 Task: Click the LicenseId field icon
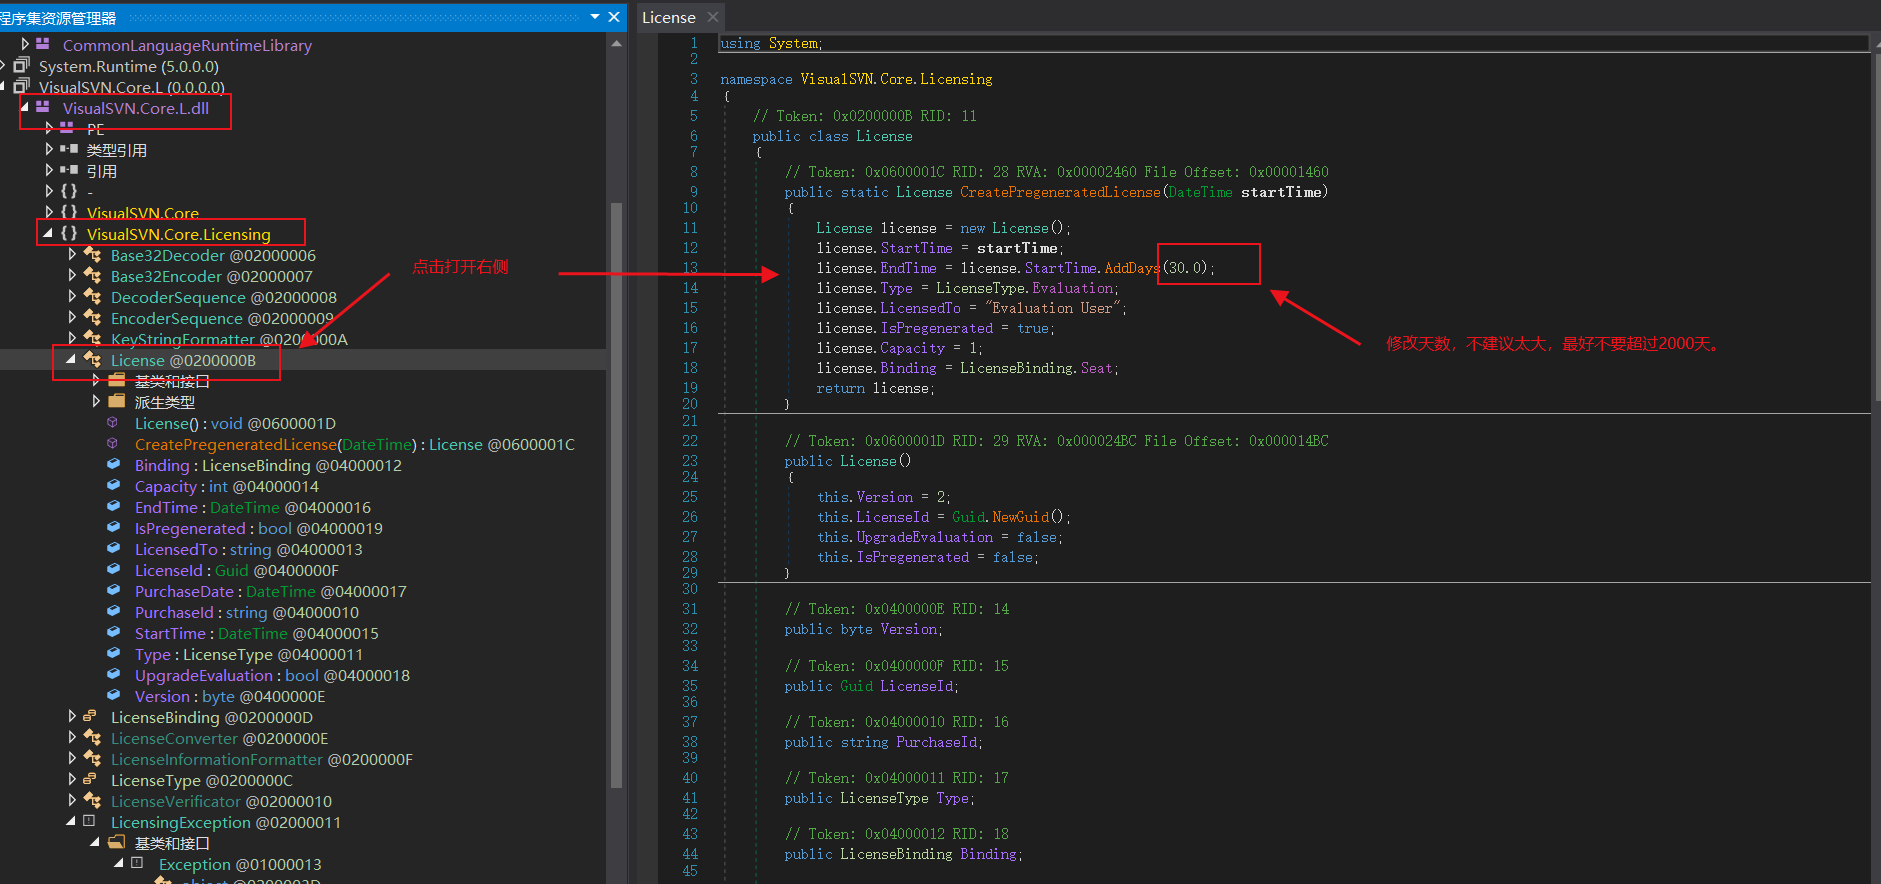(x=114, y=570)
